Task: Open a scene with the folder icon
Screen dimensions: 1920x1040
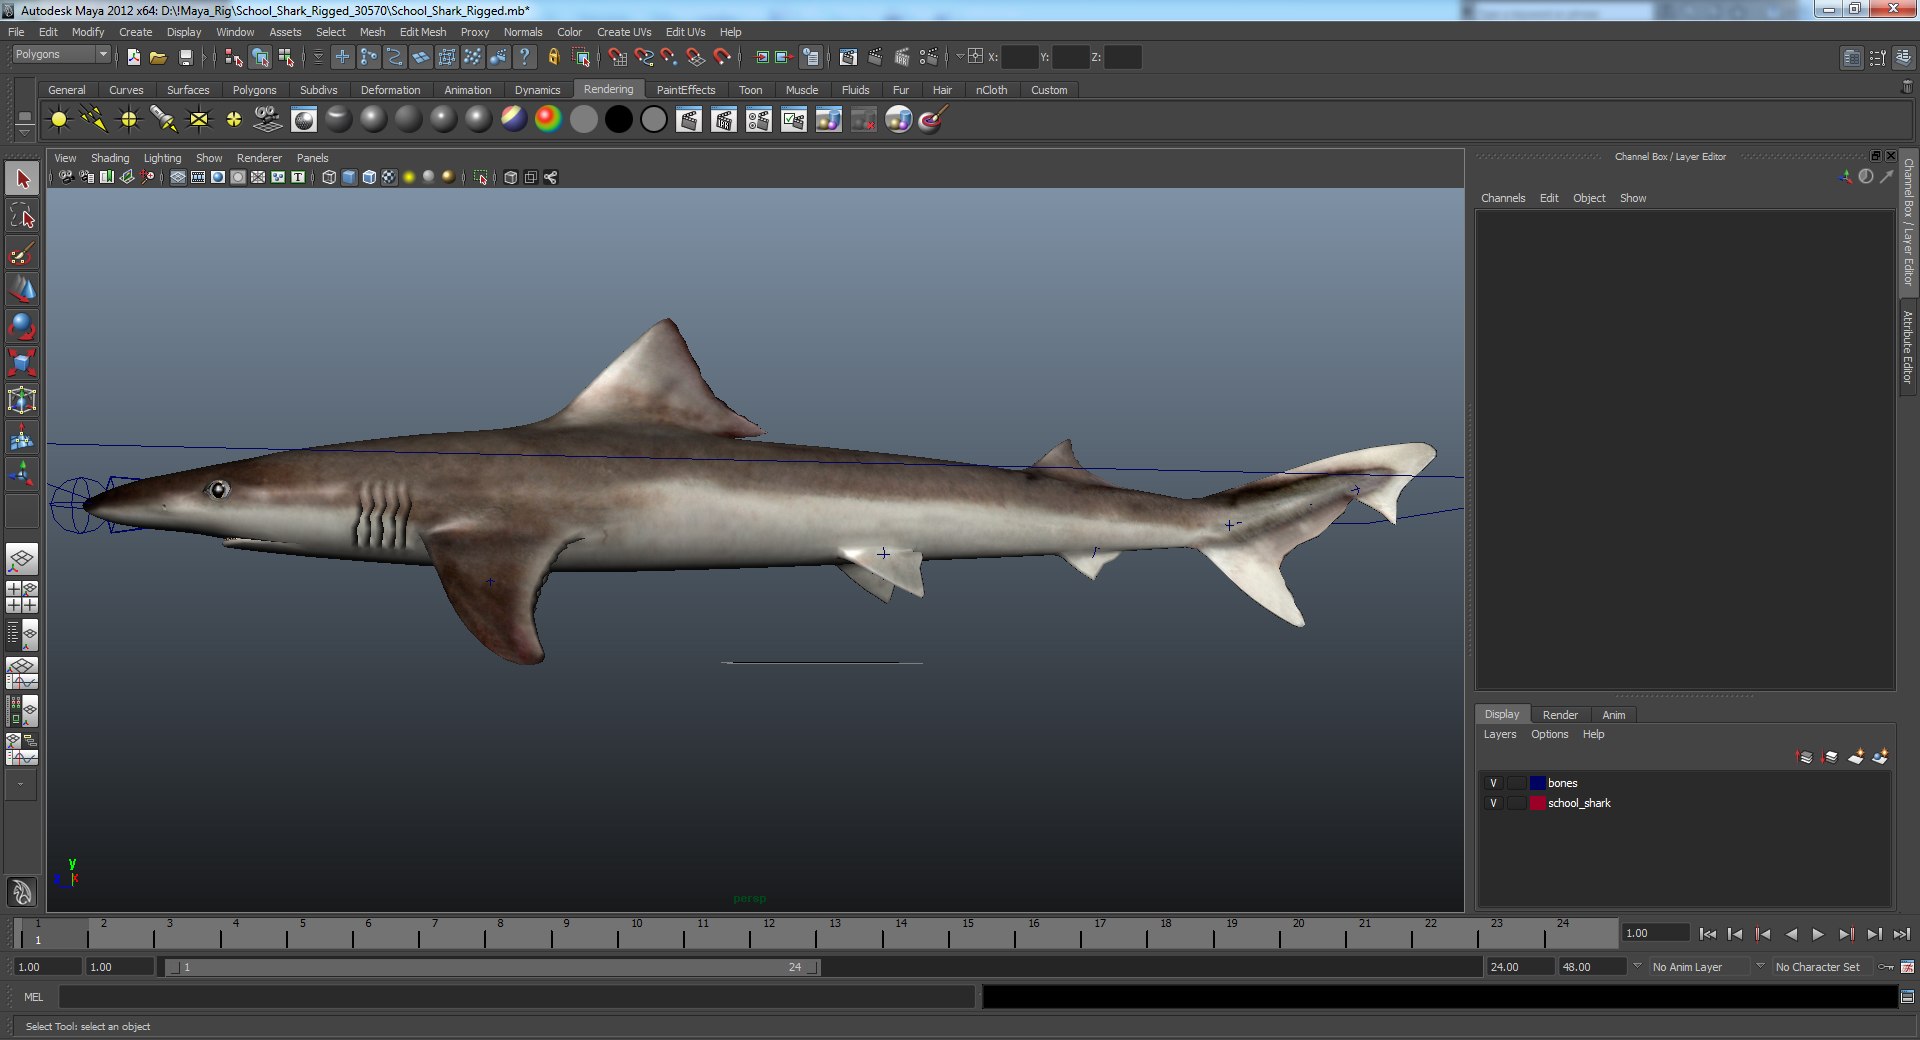Action: tap(158, 57)
